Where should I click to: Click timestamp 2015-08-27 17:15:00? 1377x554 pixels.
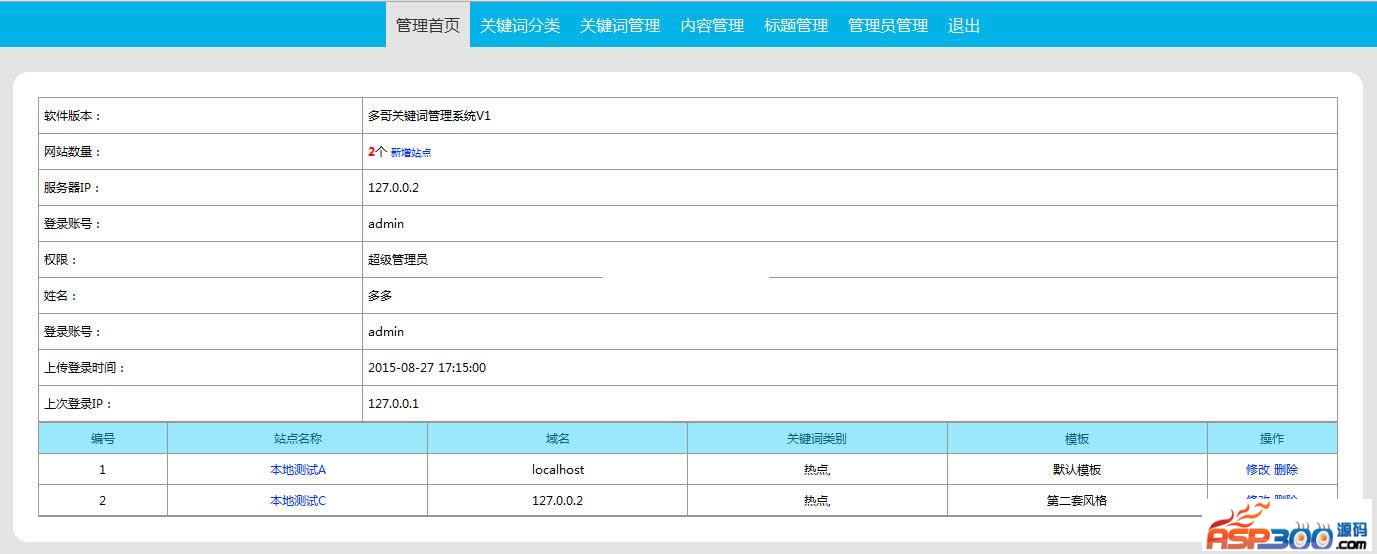coord(427,368)
